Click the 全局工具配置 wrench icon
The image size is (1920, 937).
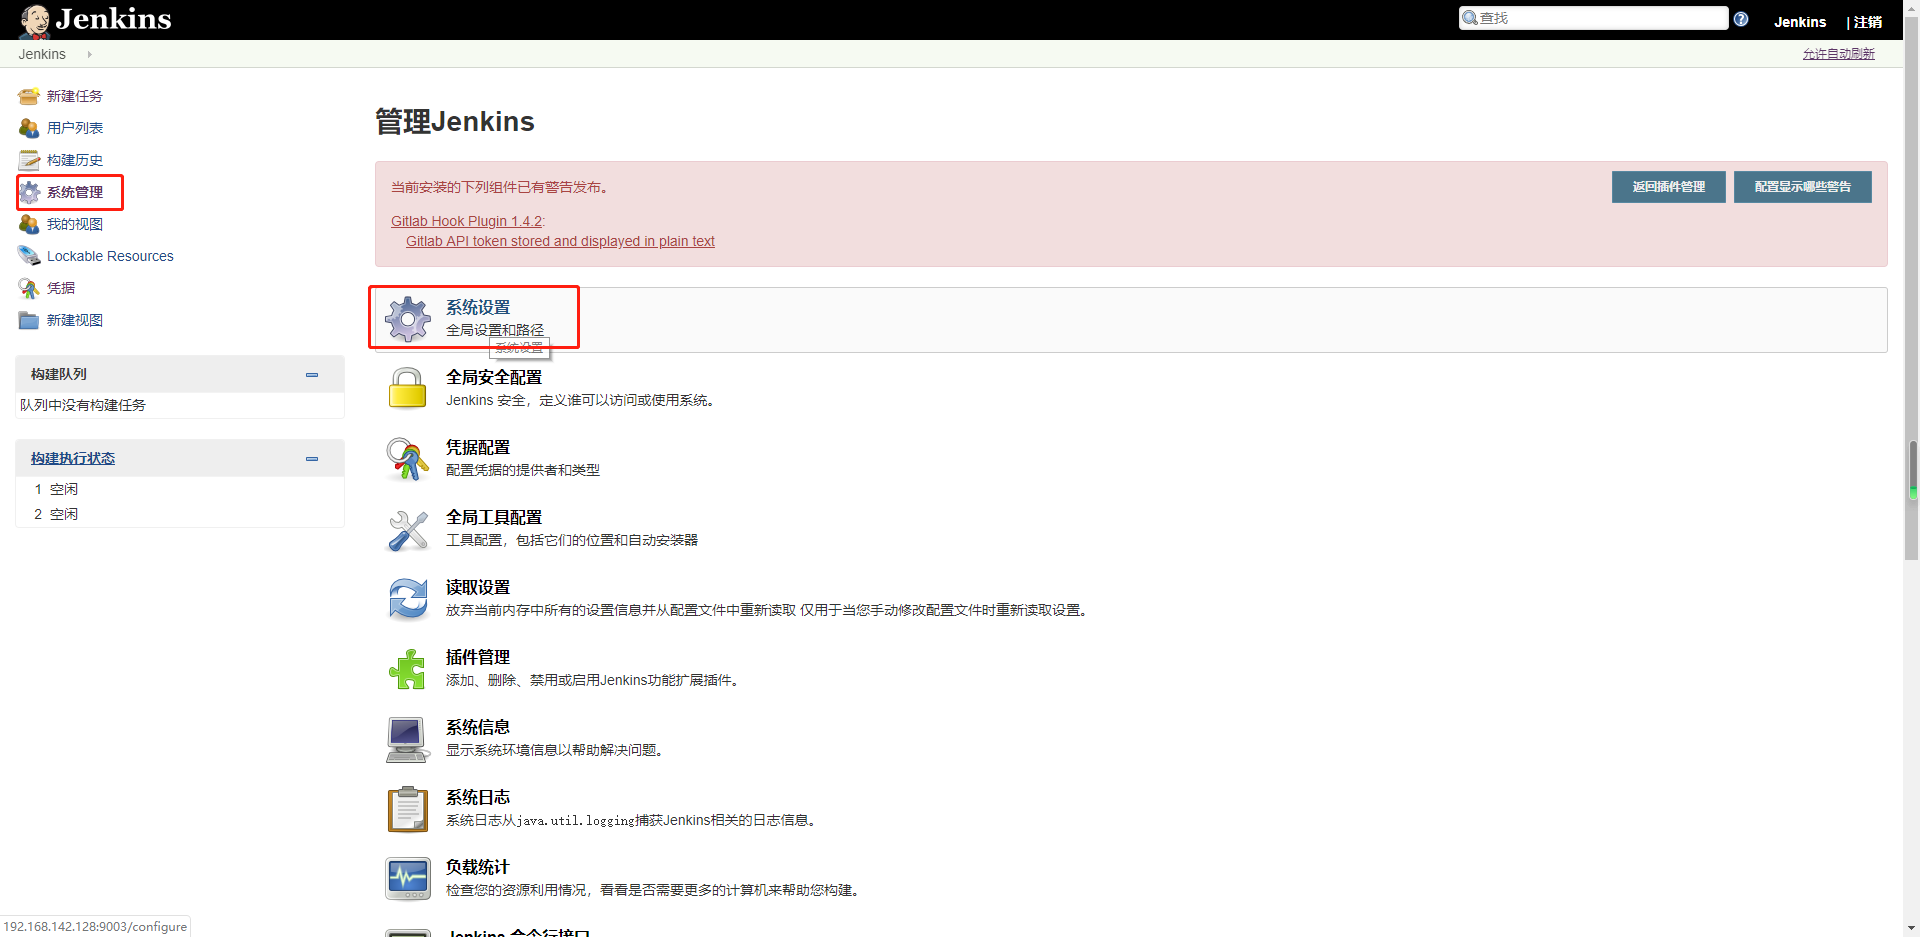[x=408, y=529]
